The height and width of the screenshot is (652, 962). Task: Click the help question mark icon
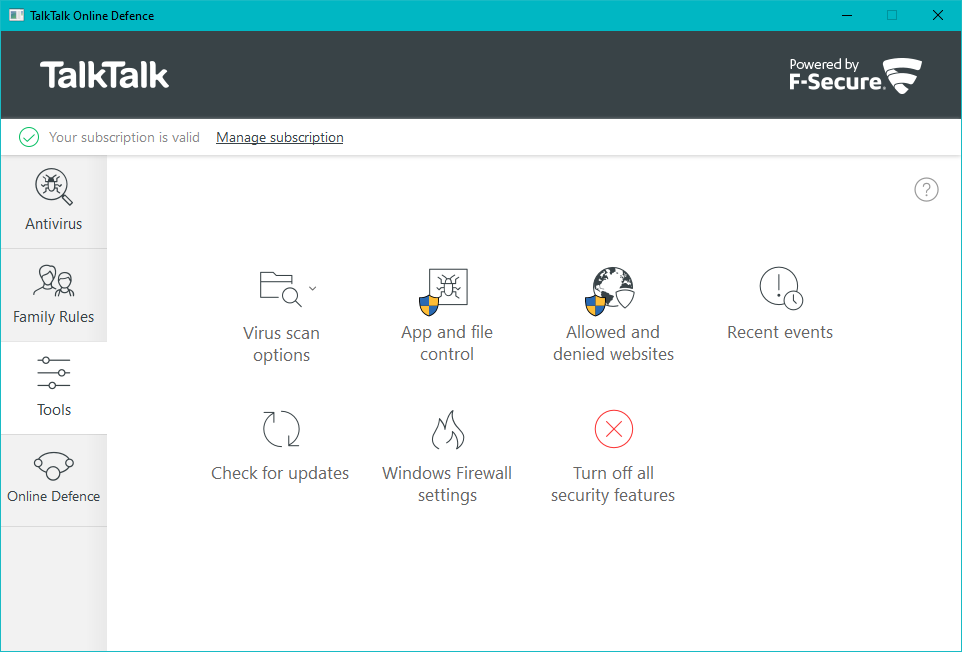926,190
